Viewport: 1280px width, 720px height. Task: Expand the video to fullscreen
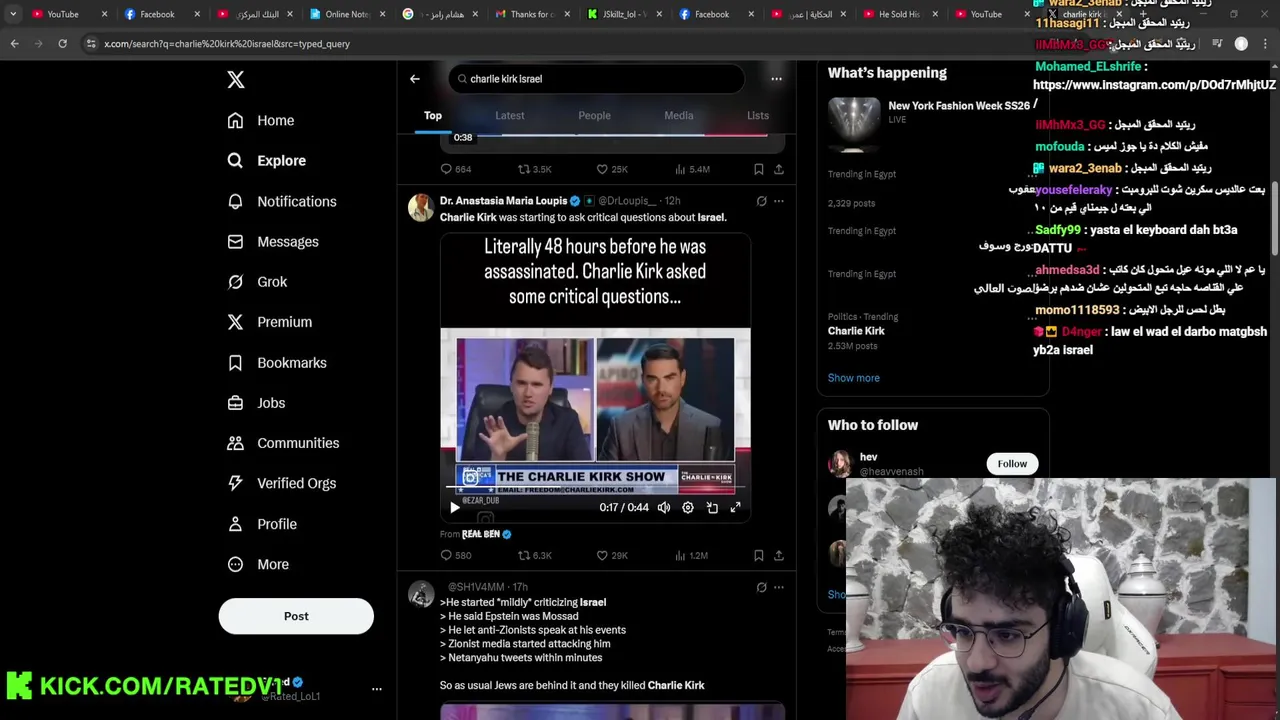click(736, 508)
